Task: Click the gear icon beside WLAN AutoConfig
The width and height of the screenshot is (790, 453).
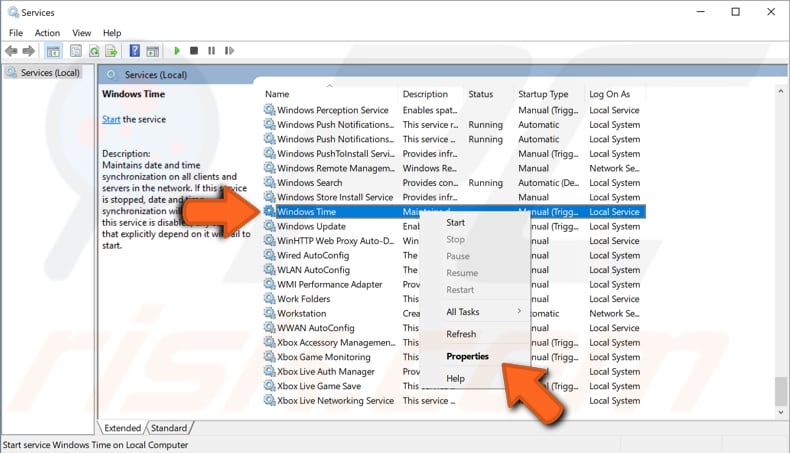Action: 270,270
